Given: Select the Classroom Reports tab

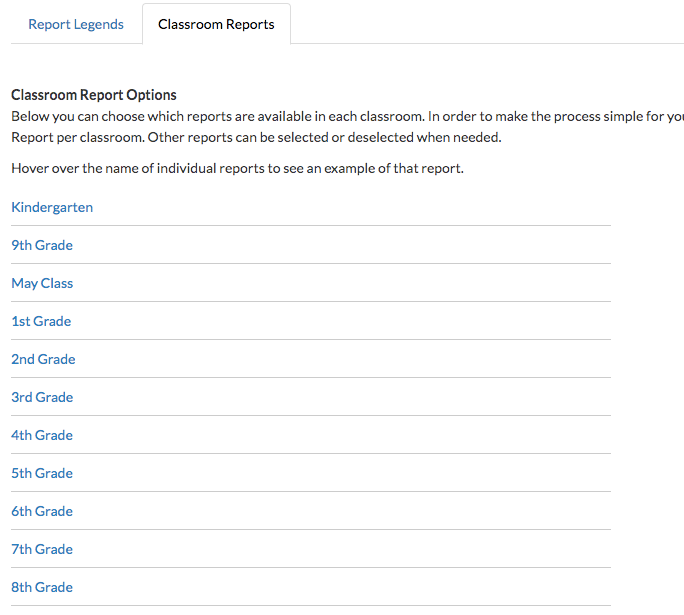Looking at the screenshot, I should point(216,24).
